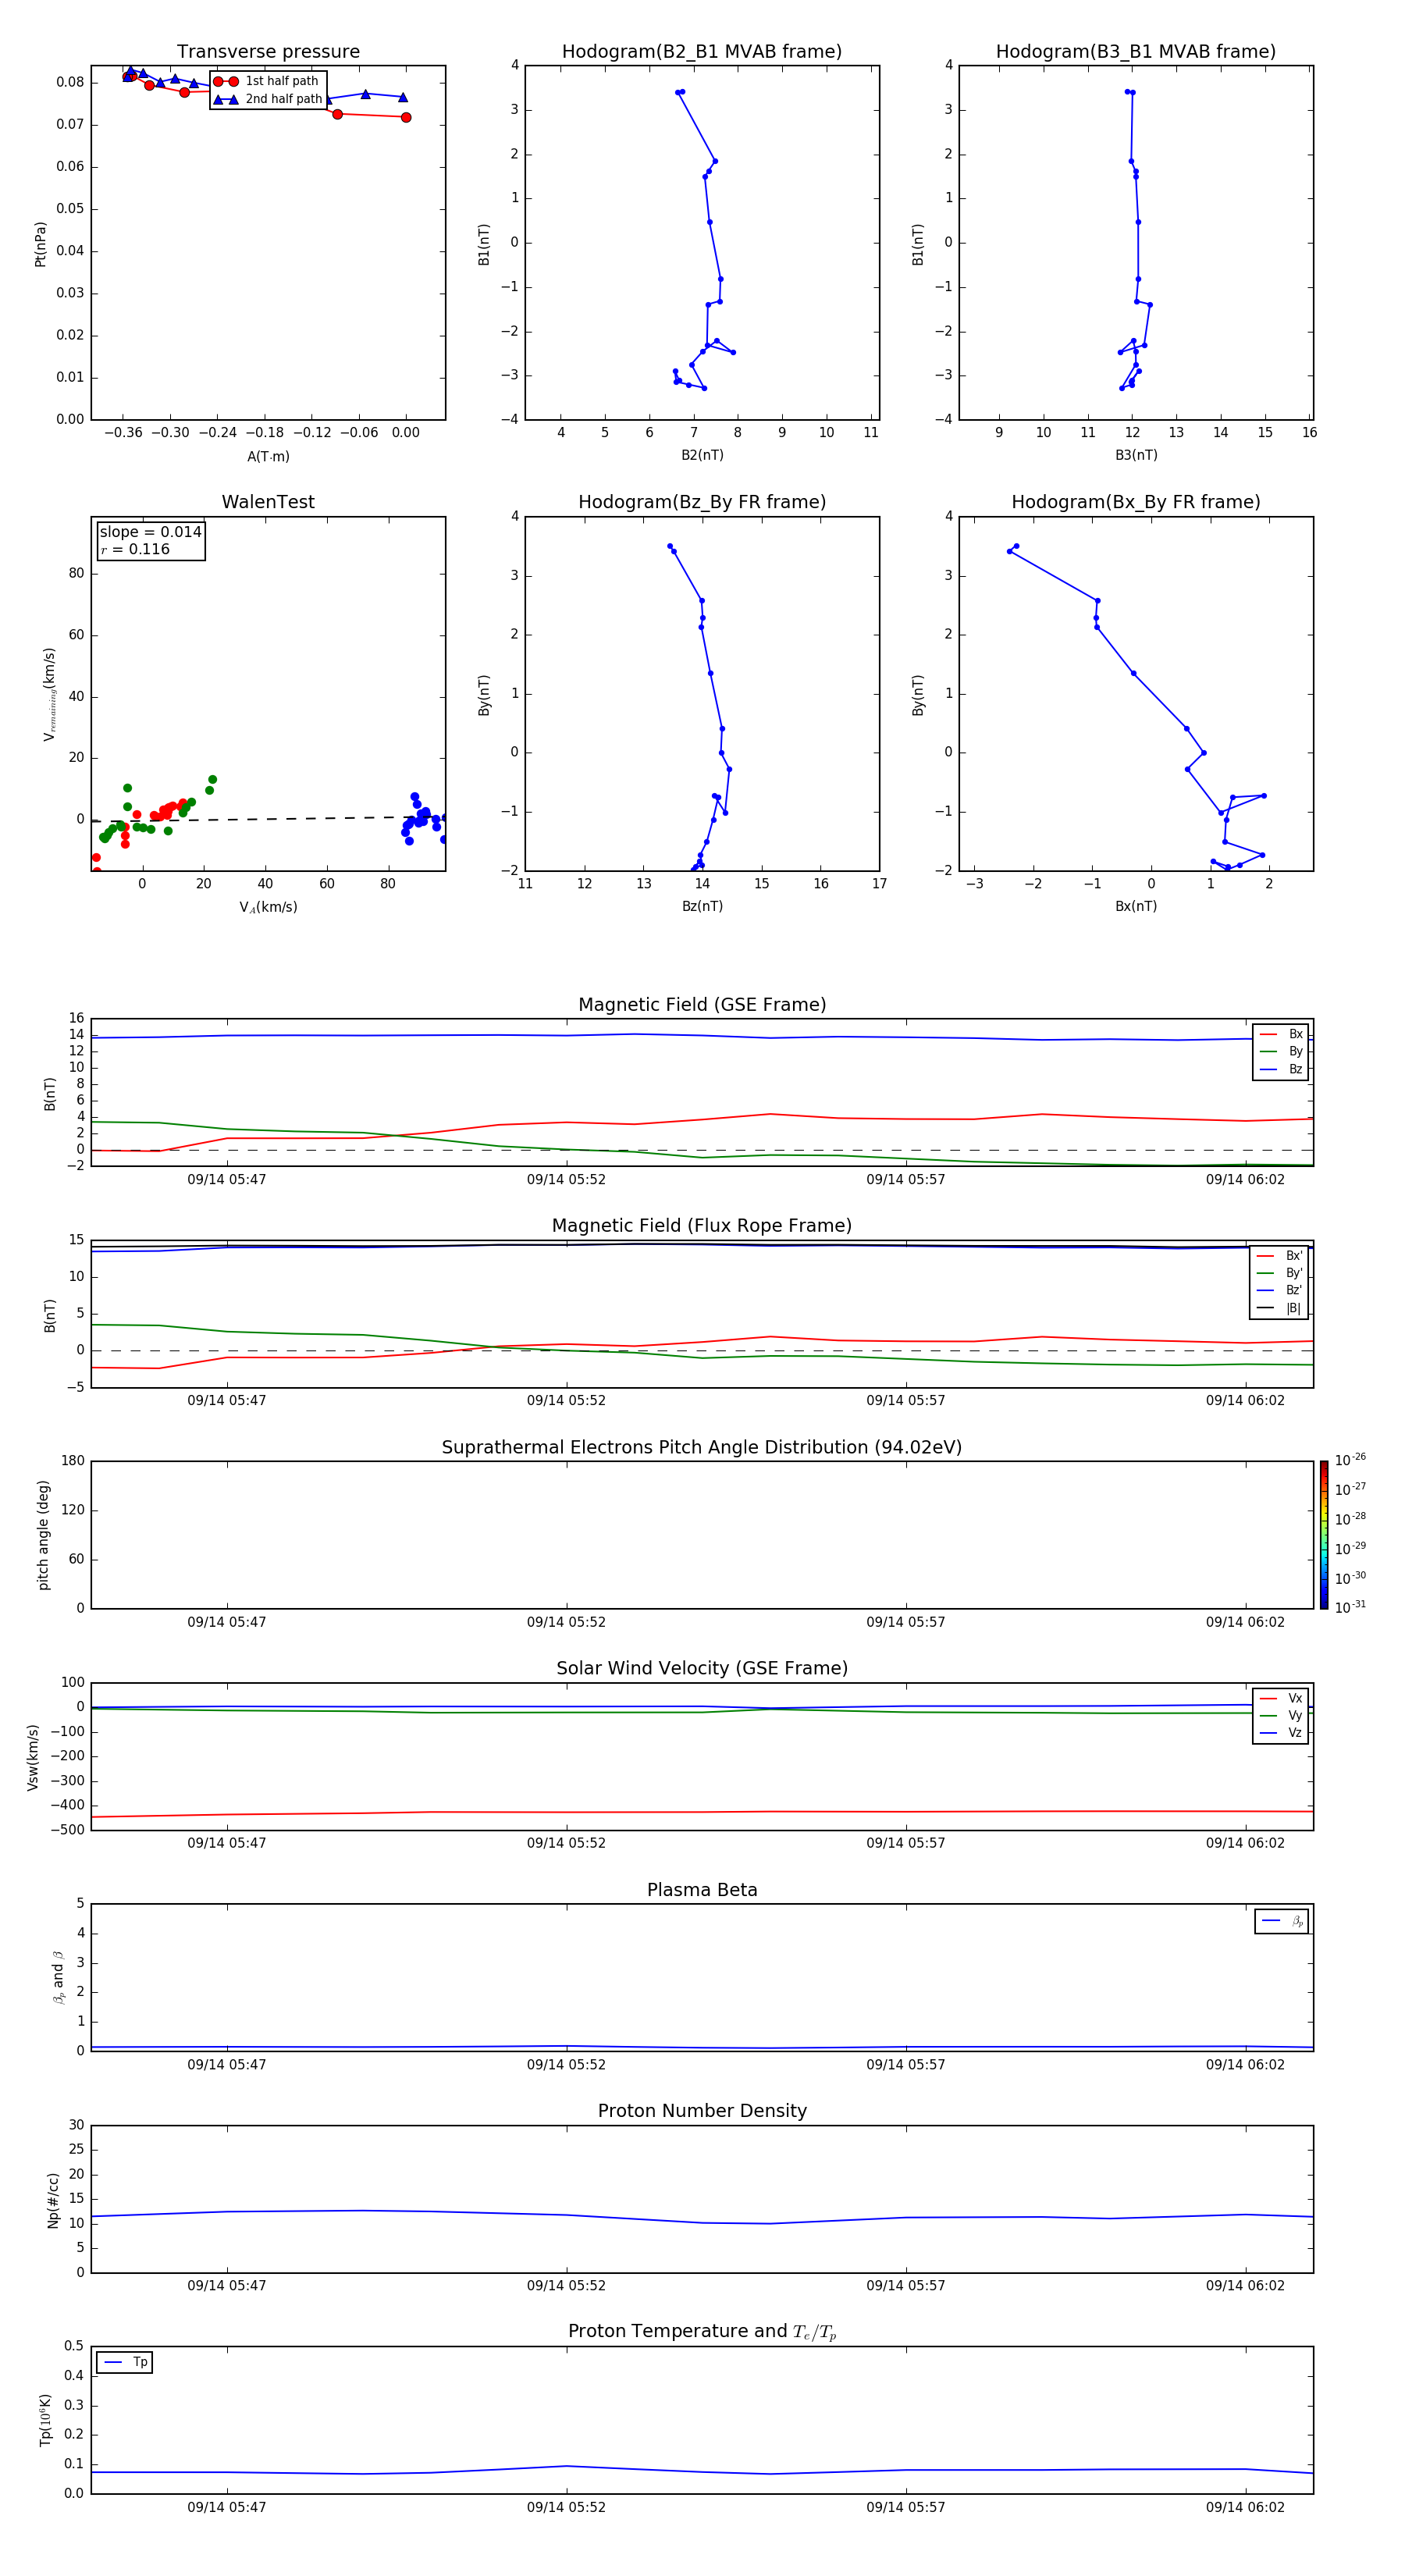
Task: Click the 'Bx(nT)' x-axis label
Action: 1136,906
